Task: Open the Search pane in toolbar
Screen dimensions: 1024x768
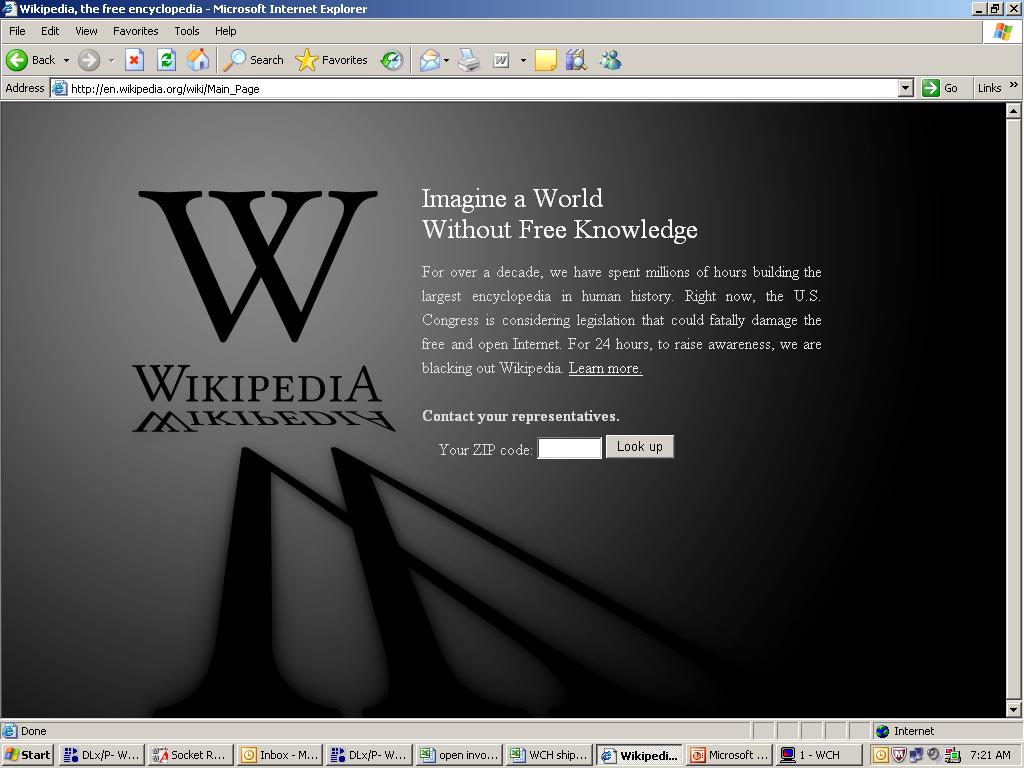Action: tap(254, 60)
